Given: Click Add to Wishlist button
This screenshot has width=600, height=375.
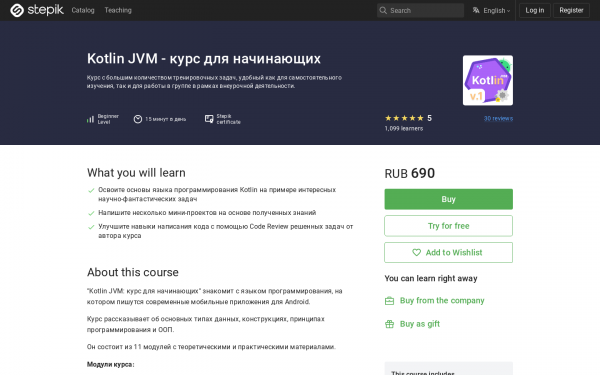Looking at the screenshot, I should point(448,253).
